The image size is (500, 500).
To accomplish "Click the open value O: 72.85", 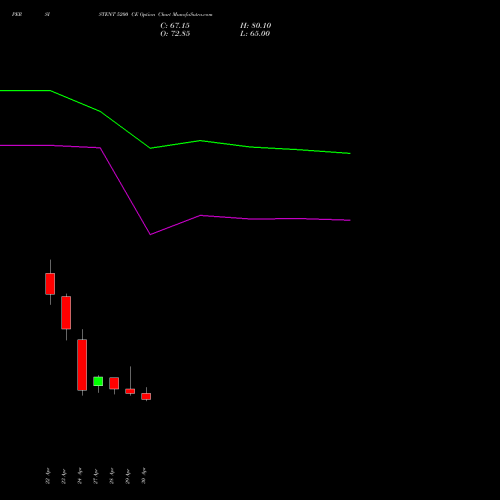I will tap(175, 34).
